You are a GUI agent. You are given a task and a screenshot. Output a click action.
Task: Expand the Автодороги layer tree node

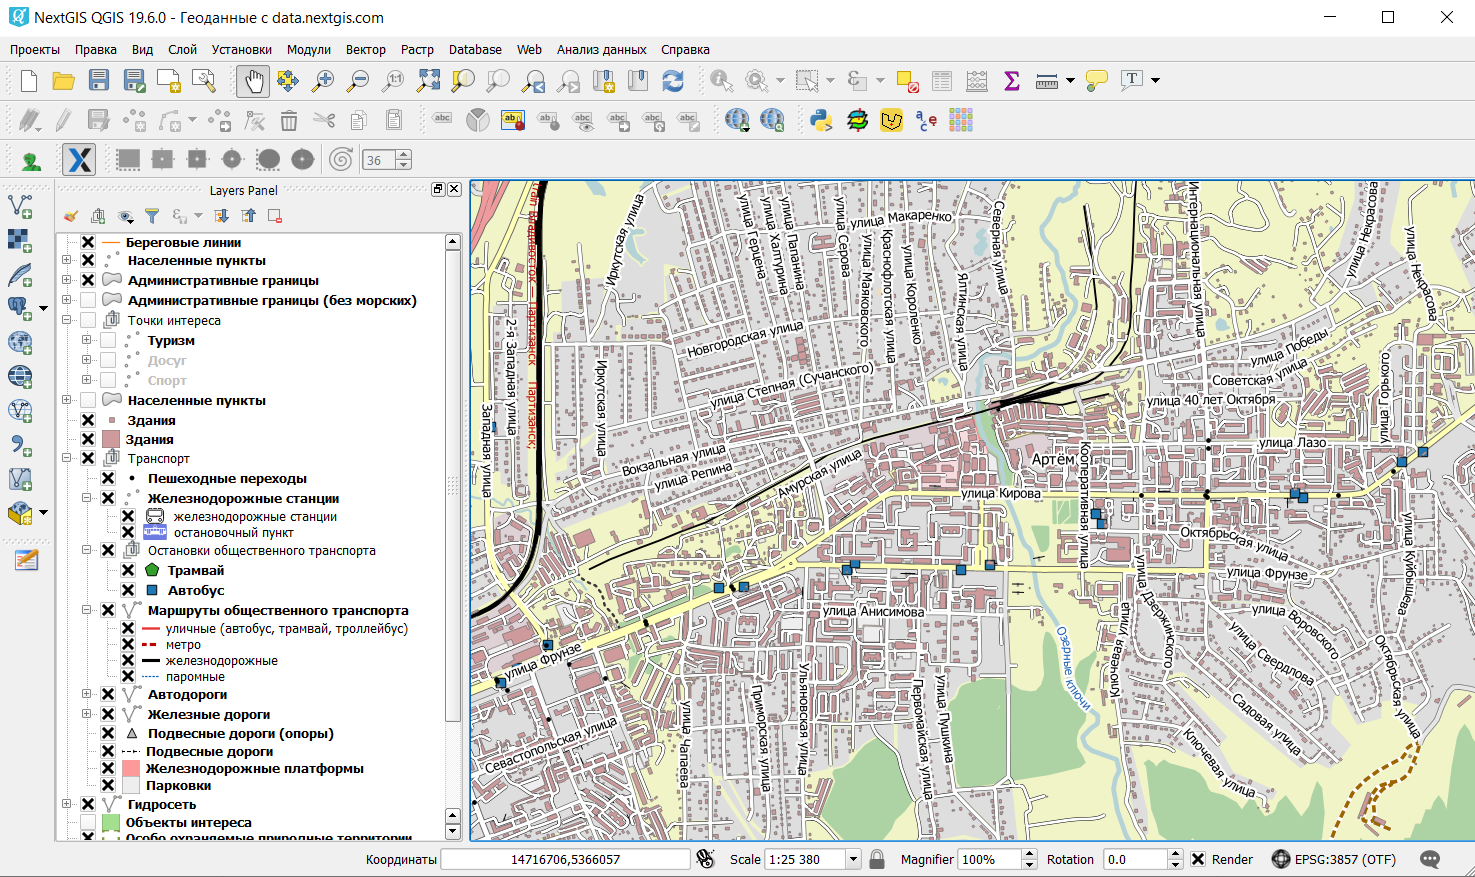pyautogui.click(x=87, y=694)
